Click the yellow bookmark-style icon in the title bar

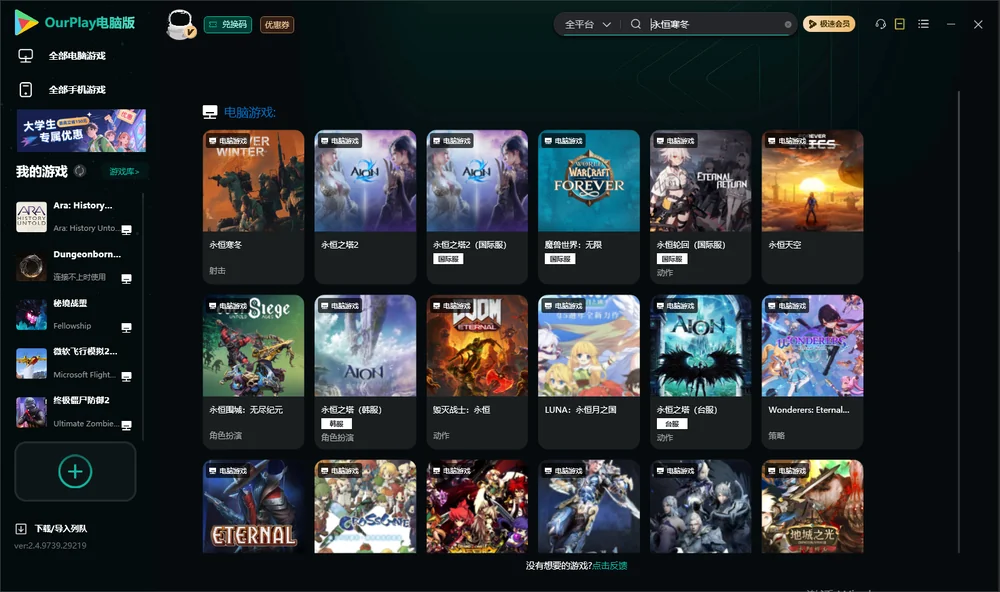point(900,24)
